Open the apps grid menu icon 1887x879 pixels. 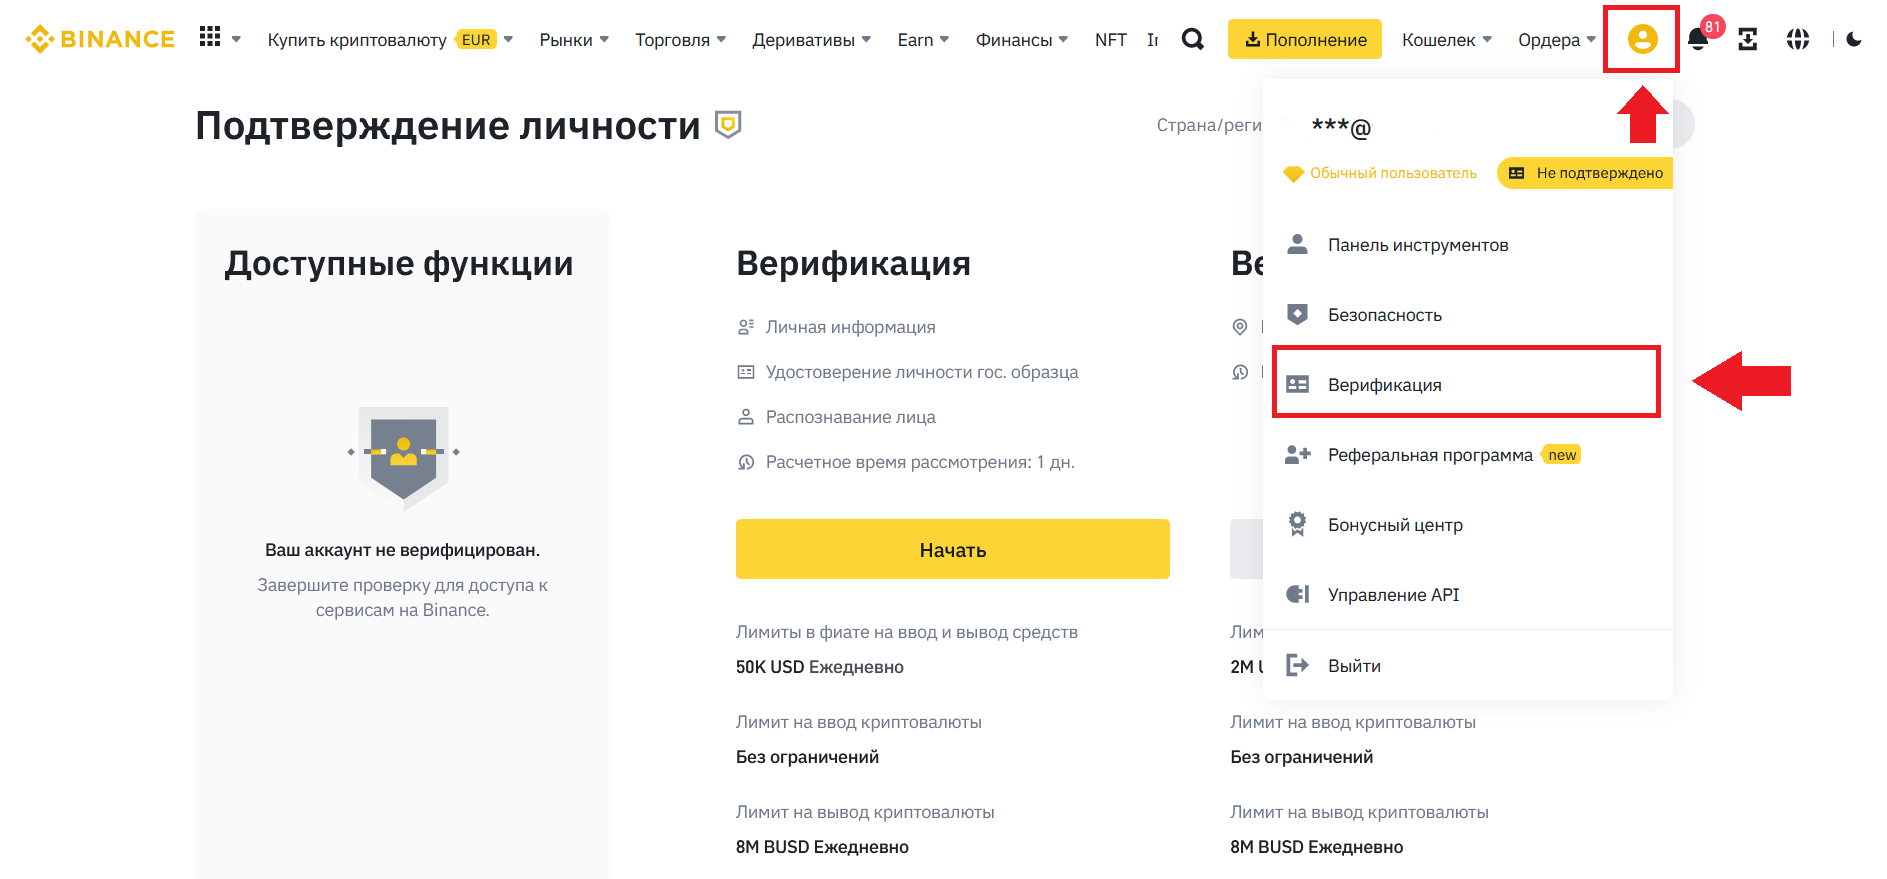pos(209,37)
